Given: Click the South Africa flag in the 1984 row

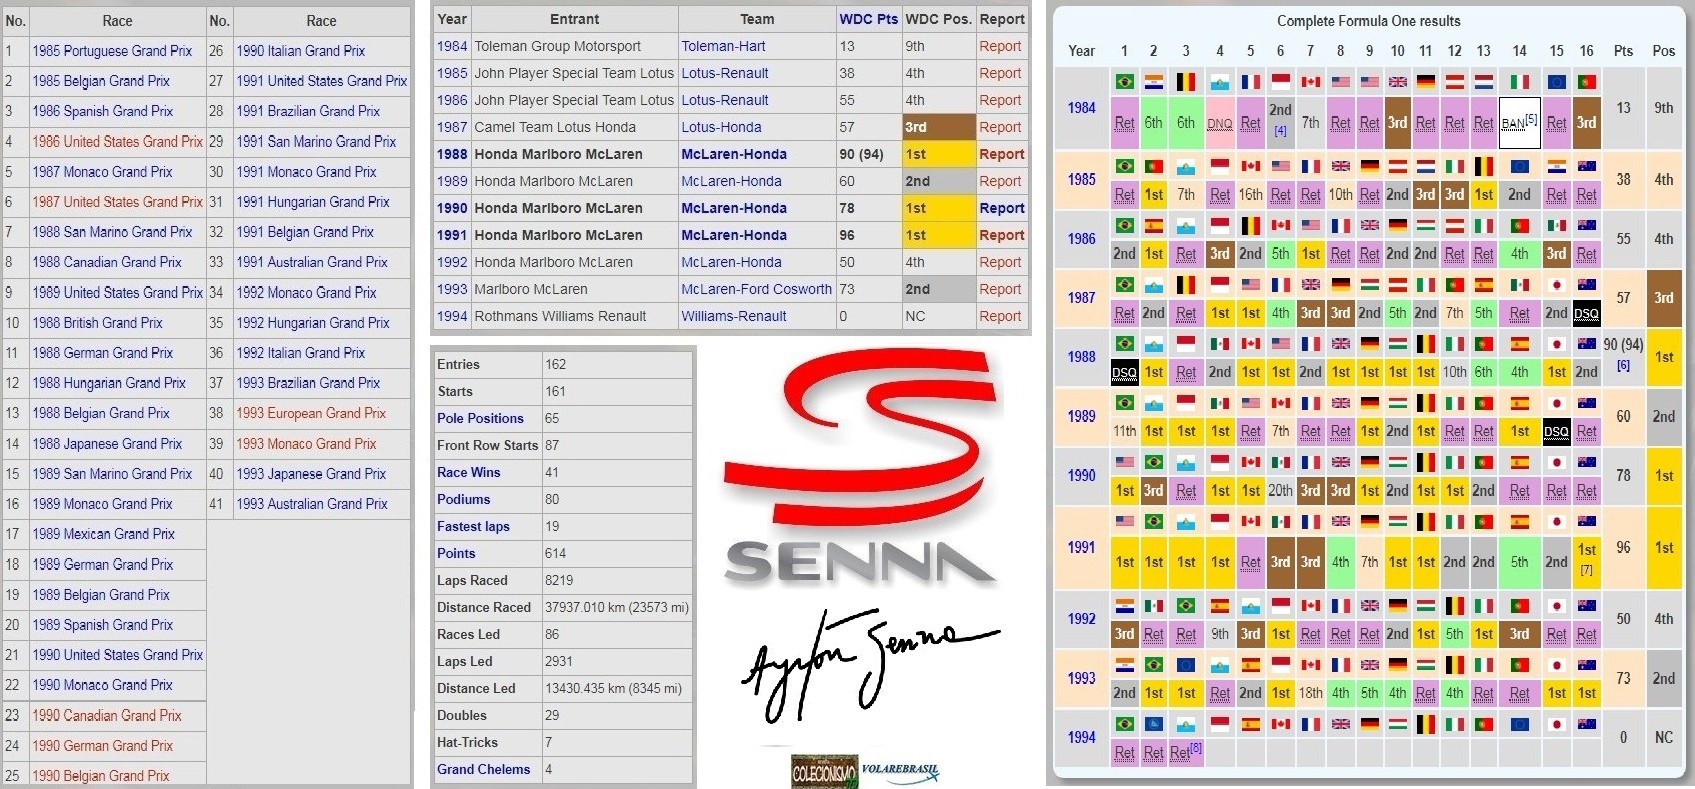Looking at the screenshot, I should (1154, 82).
